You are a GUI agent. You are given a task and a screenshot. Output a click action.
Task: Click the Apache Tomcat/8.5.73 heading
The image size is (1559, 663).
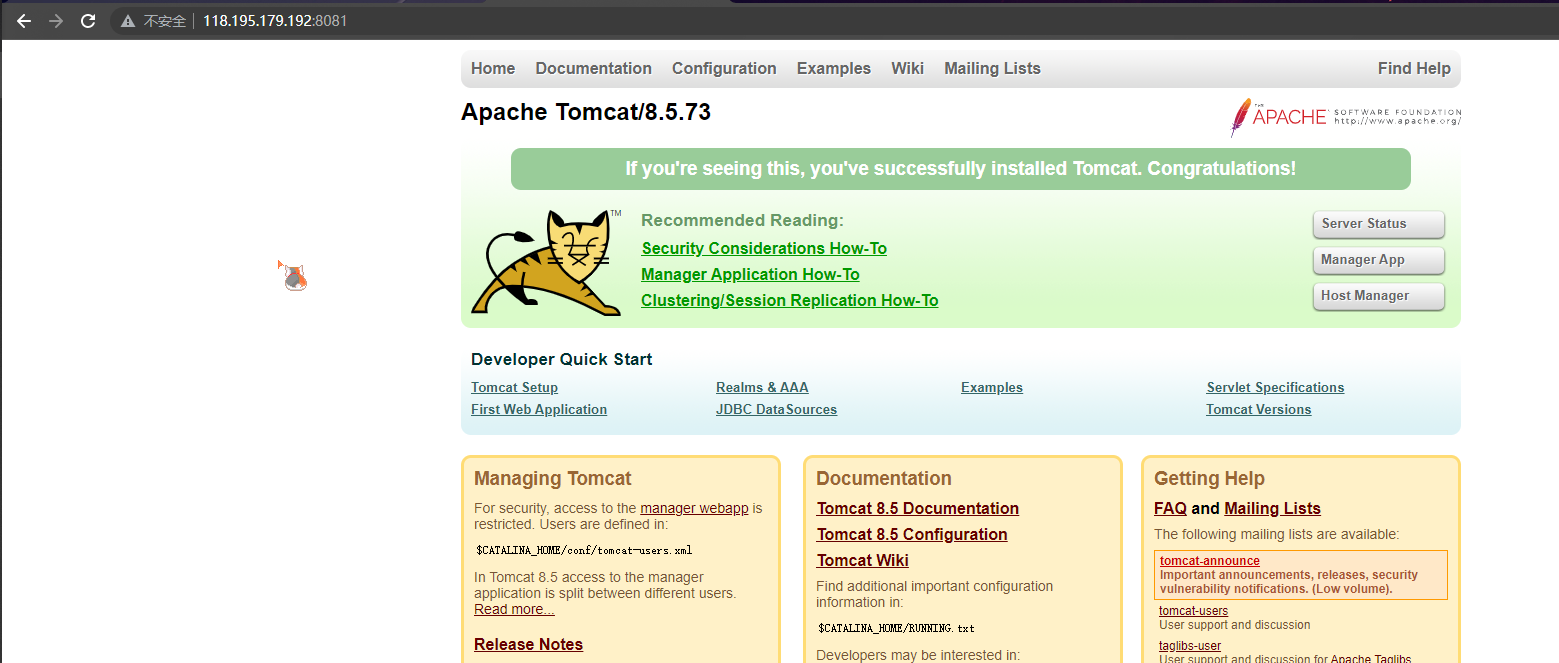(586, 112)
